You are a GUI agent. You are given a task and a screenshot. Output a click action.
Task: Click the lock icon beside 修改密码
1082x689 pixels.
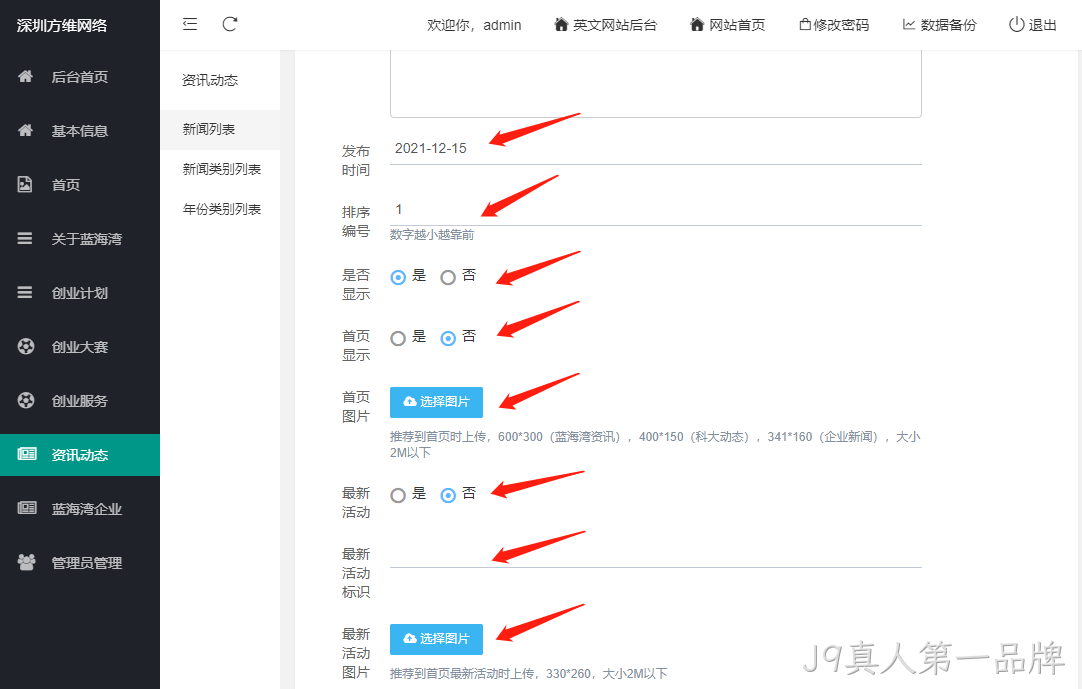pos(805,25)
